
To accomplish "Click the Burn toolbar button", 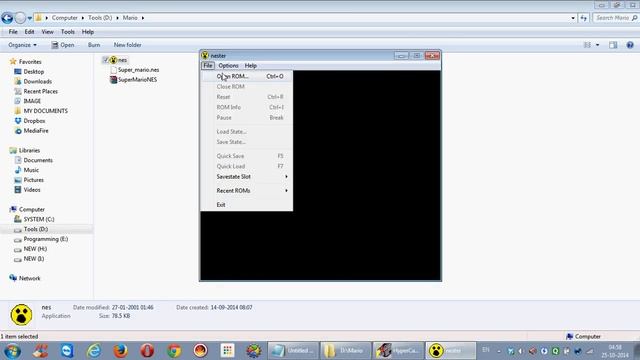I will coord(94,45).
